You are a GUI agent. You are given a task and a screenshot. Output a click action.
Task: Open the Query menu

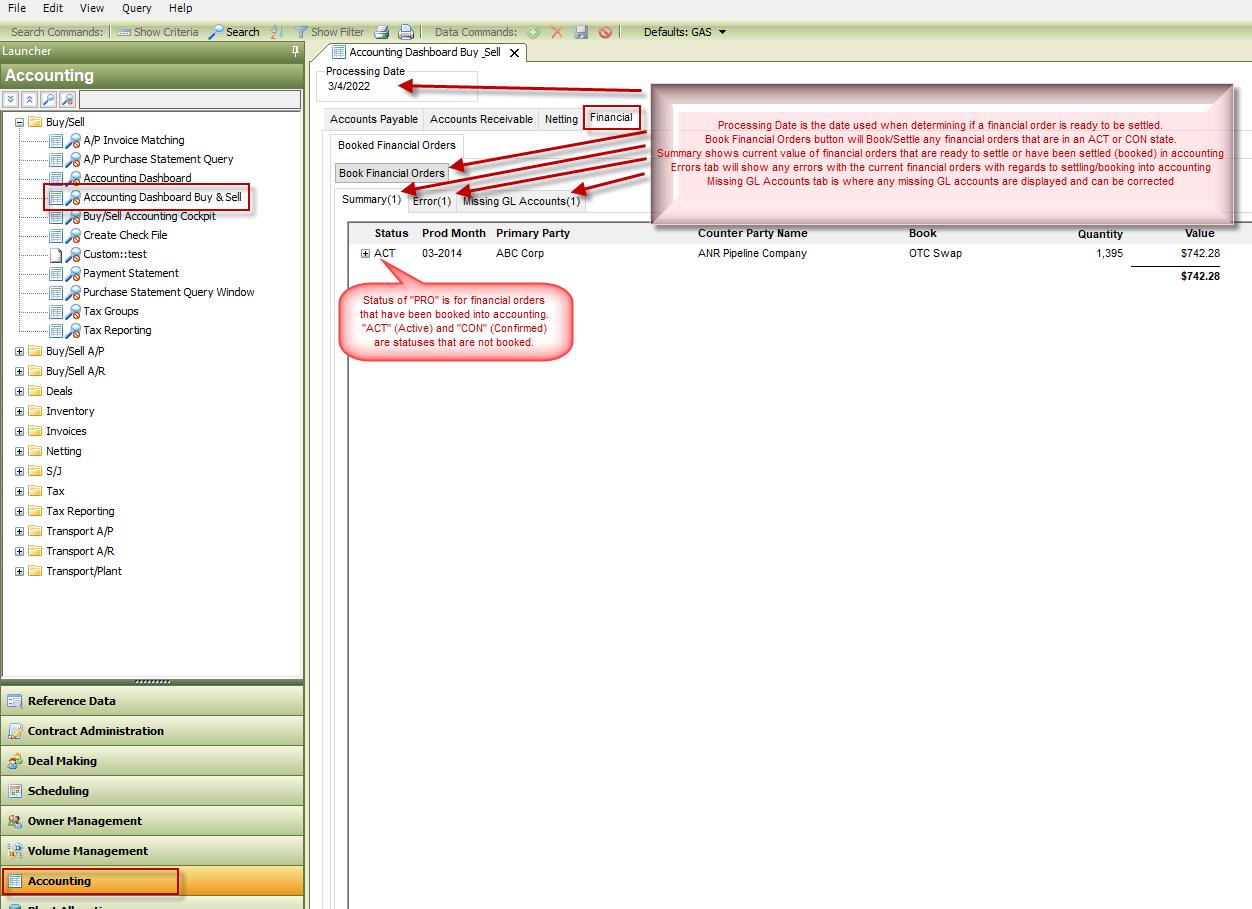[x=136, y=8]
